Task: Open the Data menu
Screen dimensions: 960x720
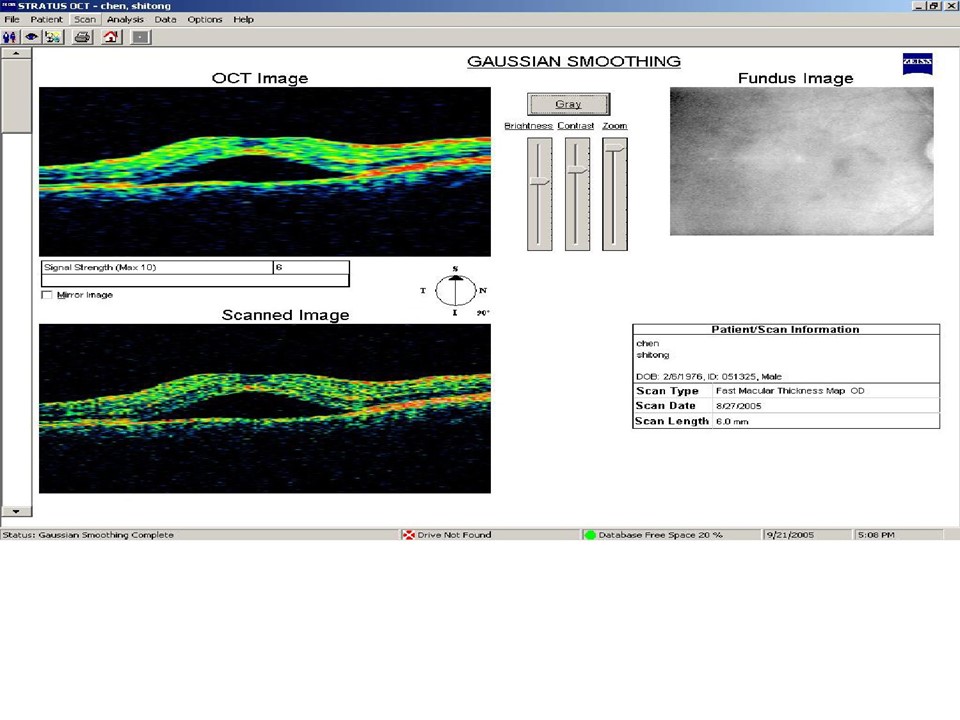Action: coord(165,20)
